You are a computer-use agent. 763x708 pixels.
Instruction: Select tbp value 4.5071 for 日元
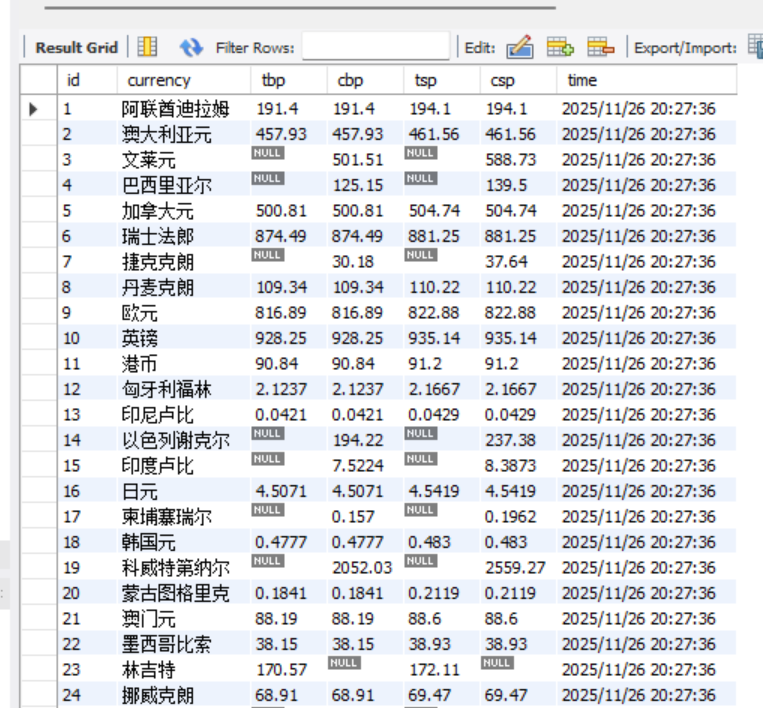coord(289,491)
